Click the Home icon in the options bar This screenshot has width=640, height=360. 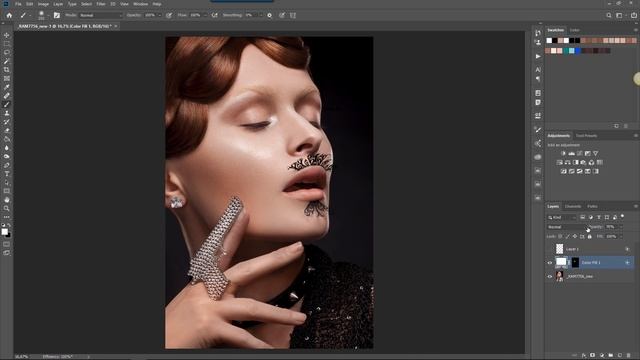9,15
